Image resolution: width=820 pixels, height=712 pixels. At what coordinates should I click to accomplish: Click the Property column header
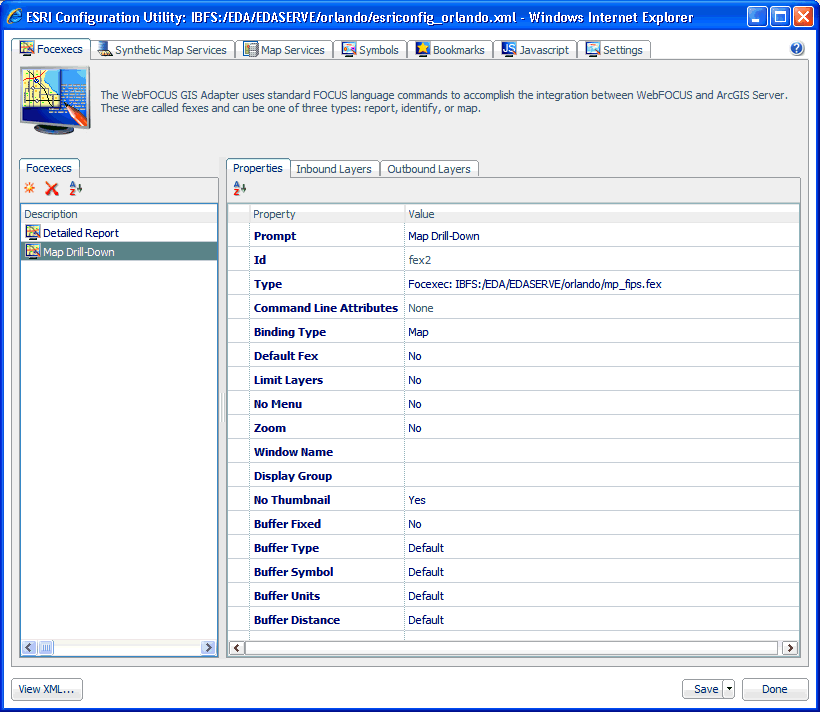point(326,214)
